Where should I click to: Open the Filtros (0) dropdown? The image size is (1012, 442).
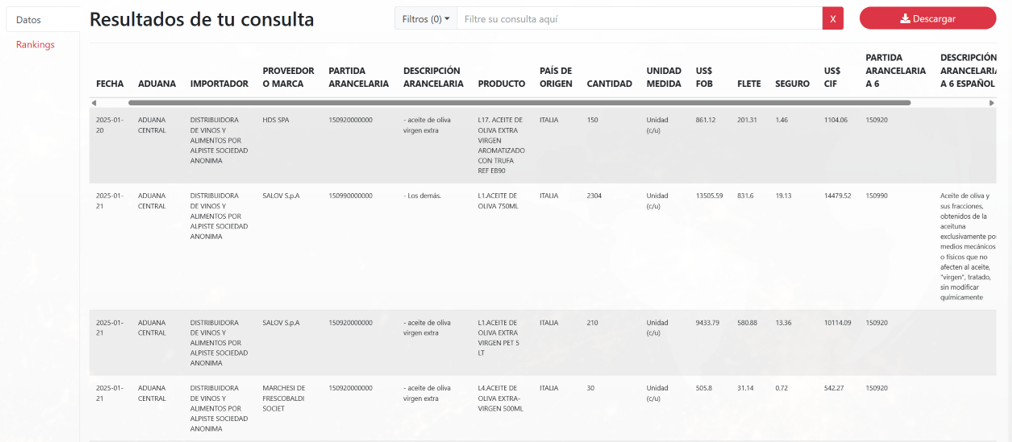pyautogui.click(x=426, y=19)
